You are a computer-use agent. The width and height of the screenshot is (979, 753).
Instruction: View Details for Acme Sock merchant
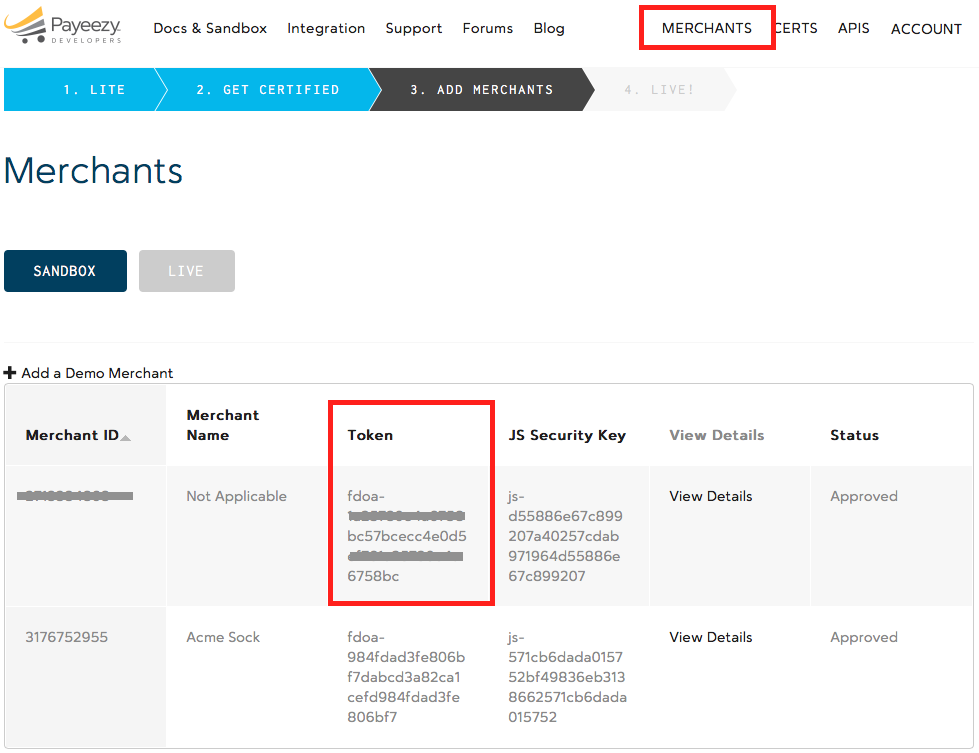point(711,637)
